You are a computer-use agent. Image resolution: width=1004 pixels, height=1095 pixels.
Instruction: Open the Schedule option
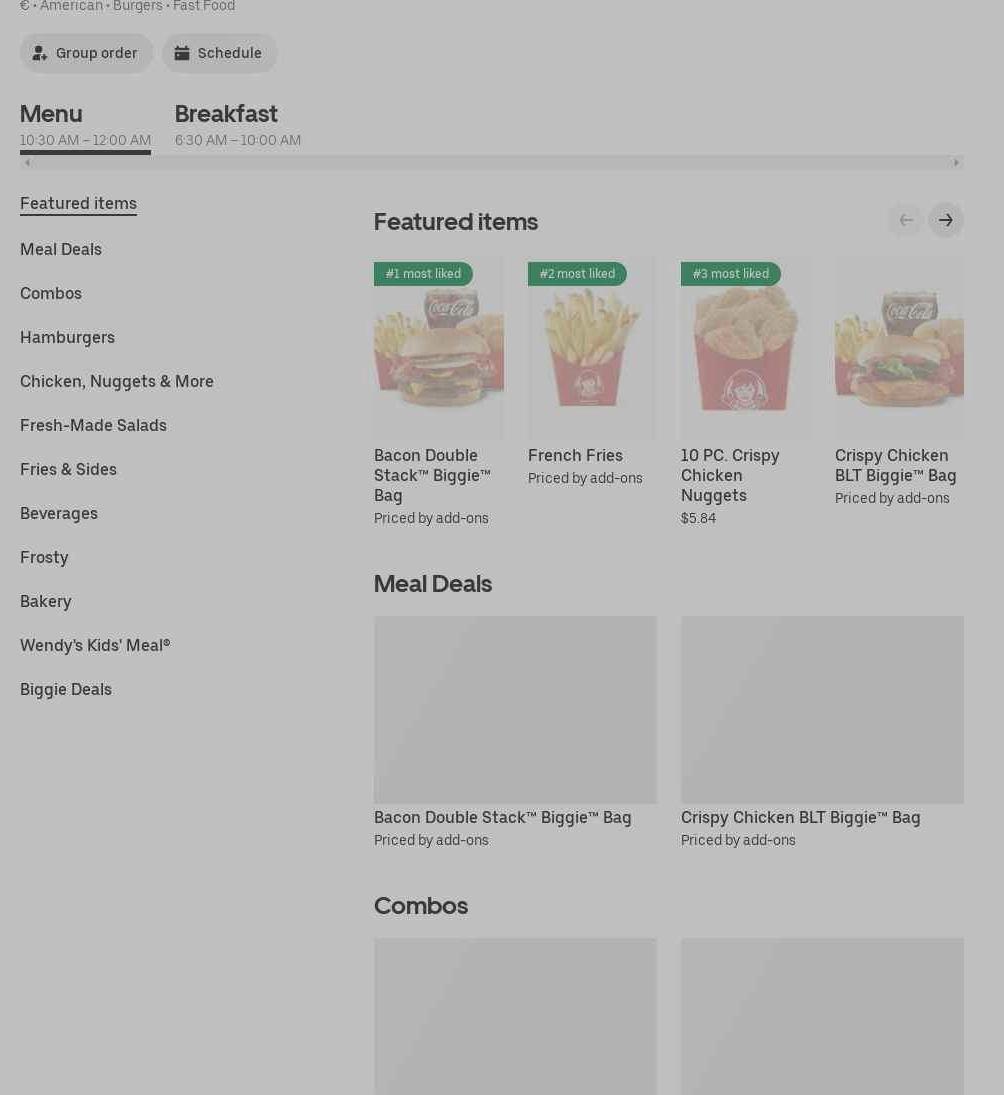click(x=219, y=53)
